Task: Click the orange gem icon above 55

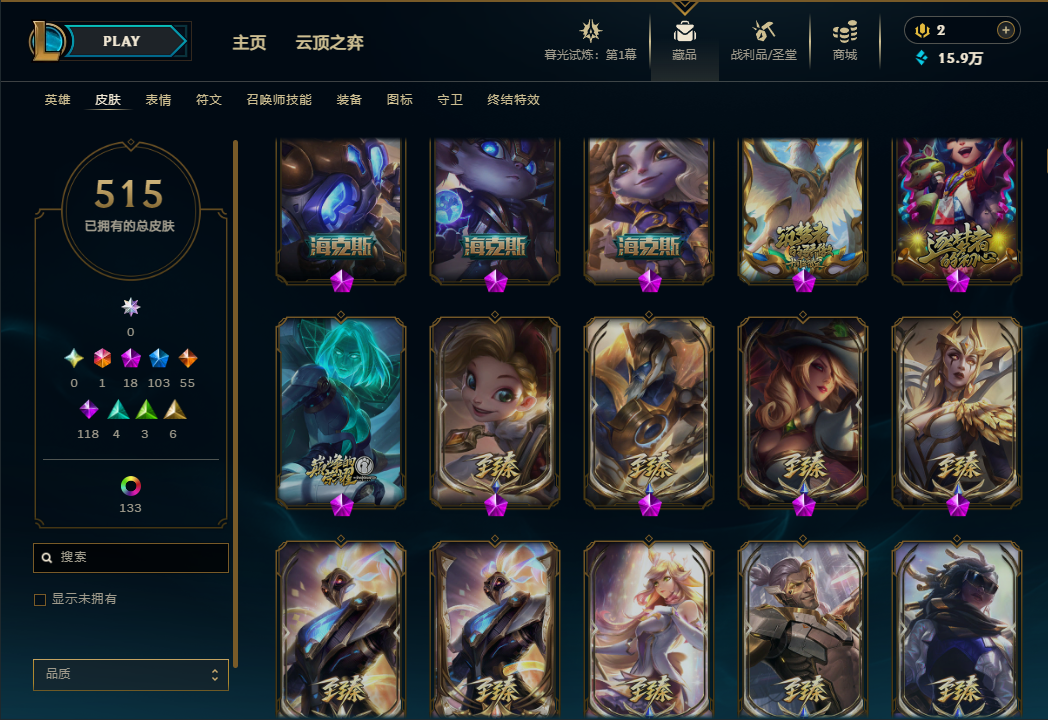Action: point(188,358)
